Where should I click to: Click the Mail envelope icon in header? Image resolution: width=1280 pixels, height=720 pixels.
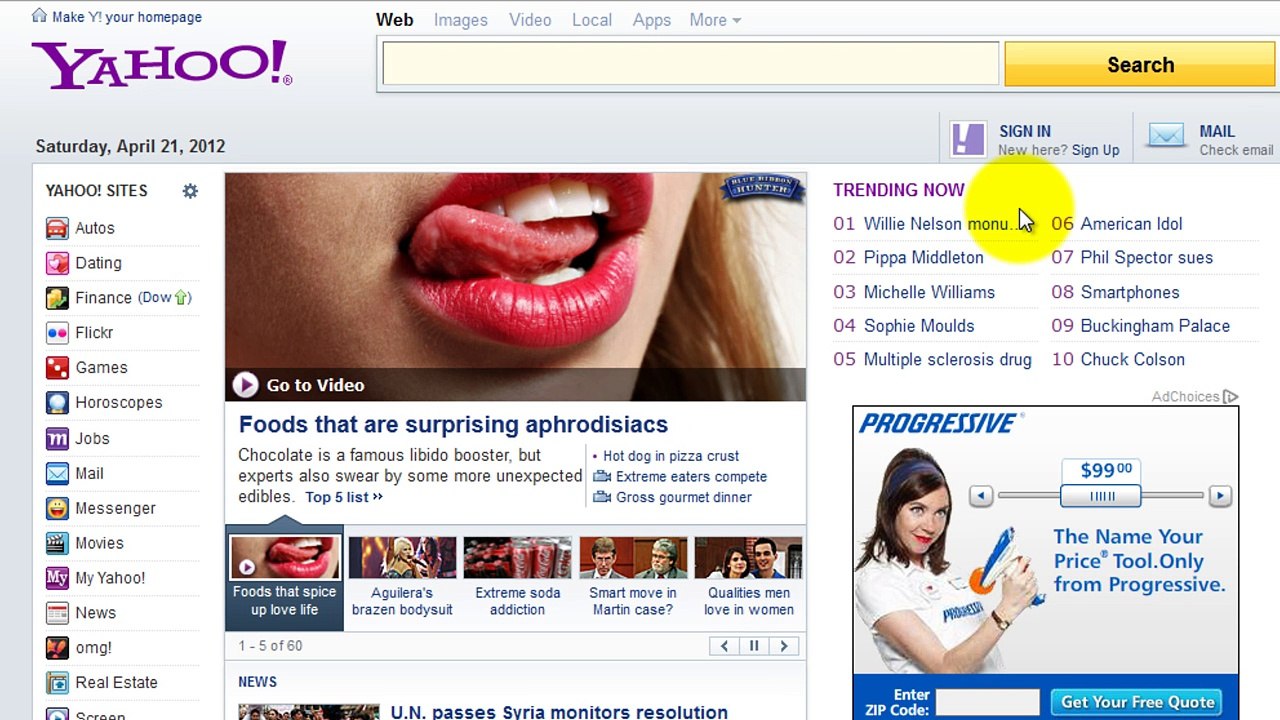pos(1166,136)
